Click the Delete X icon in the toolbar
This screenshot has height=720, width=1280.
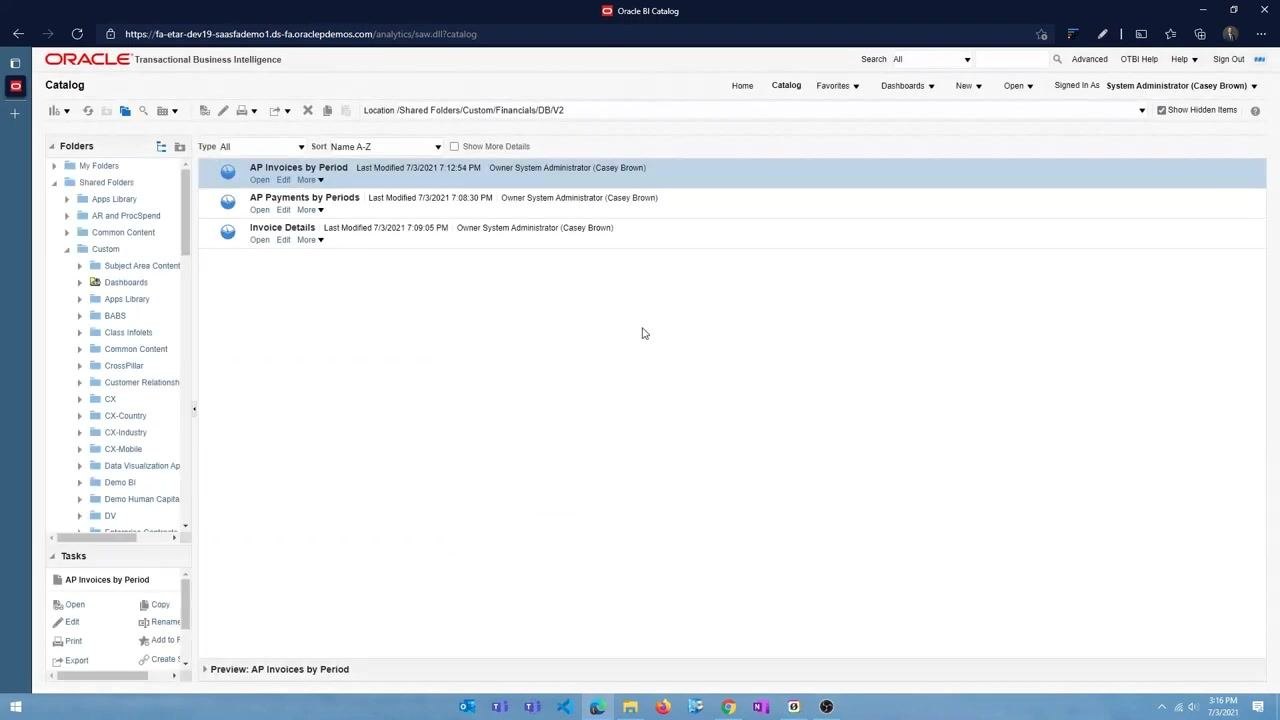click(308, 111)
